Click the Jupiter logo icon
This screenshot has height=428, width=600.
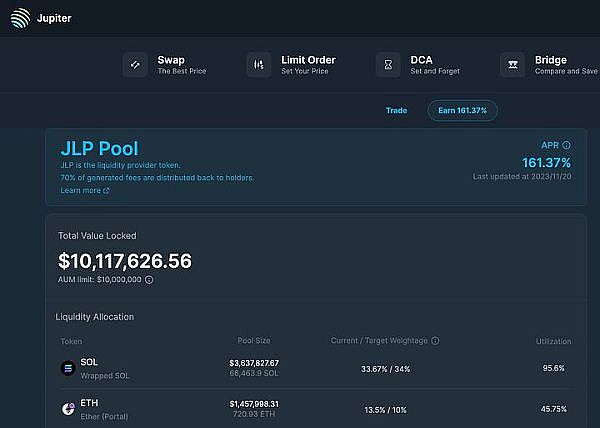pyautogui.click(x=20, y=18)
